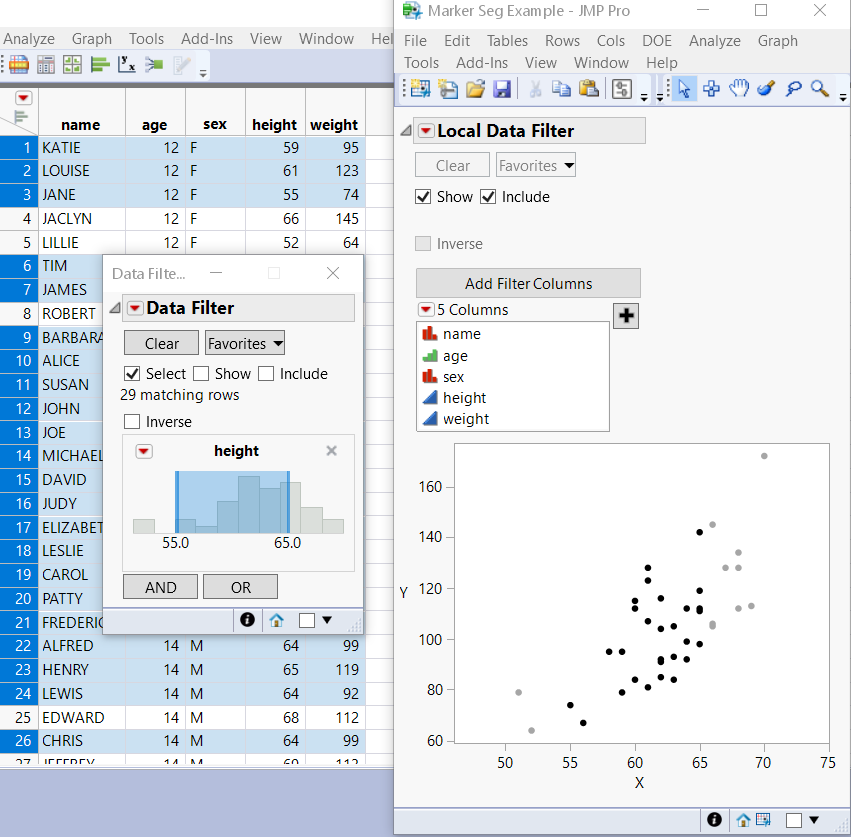The height and width of the screenshot is (837, 851).
Task: Uncheck Include in the Data Filter dialog
Action: (265, 373)
